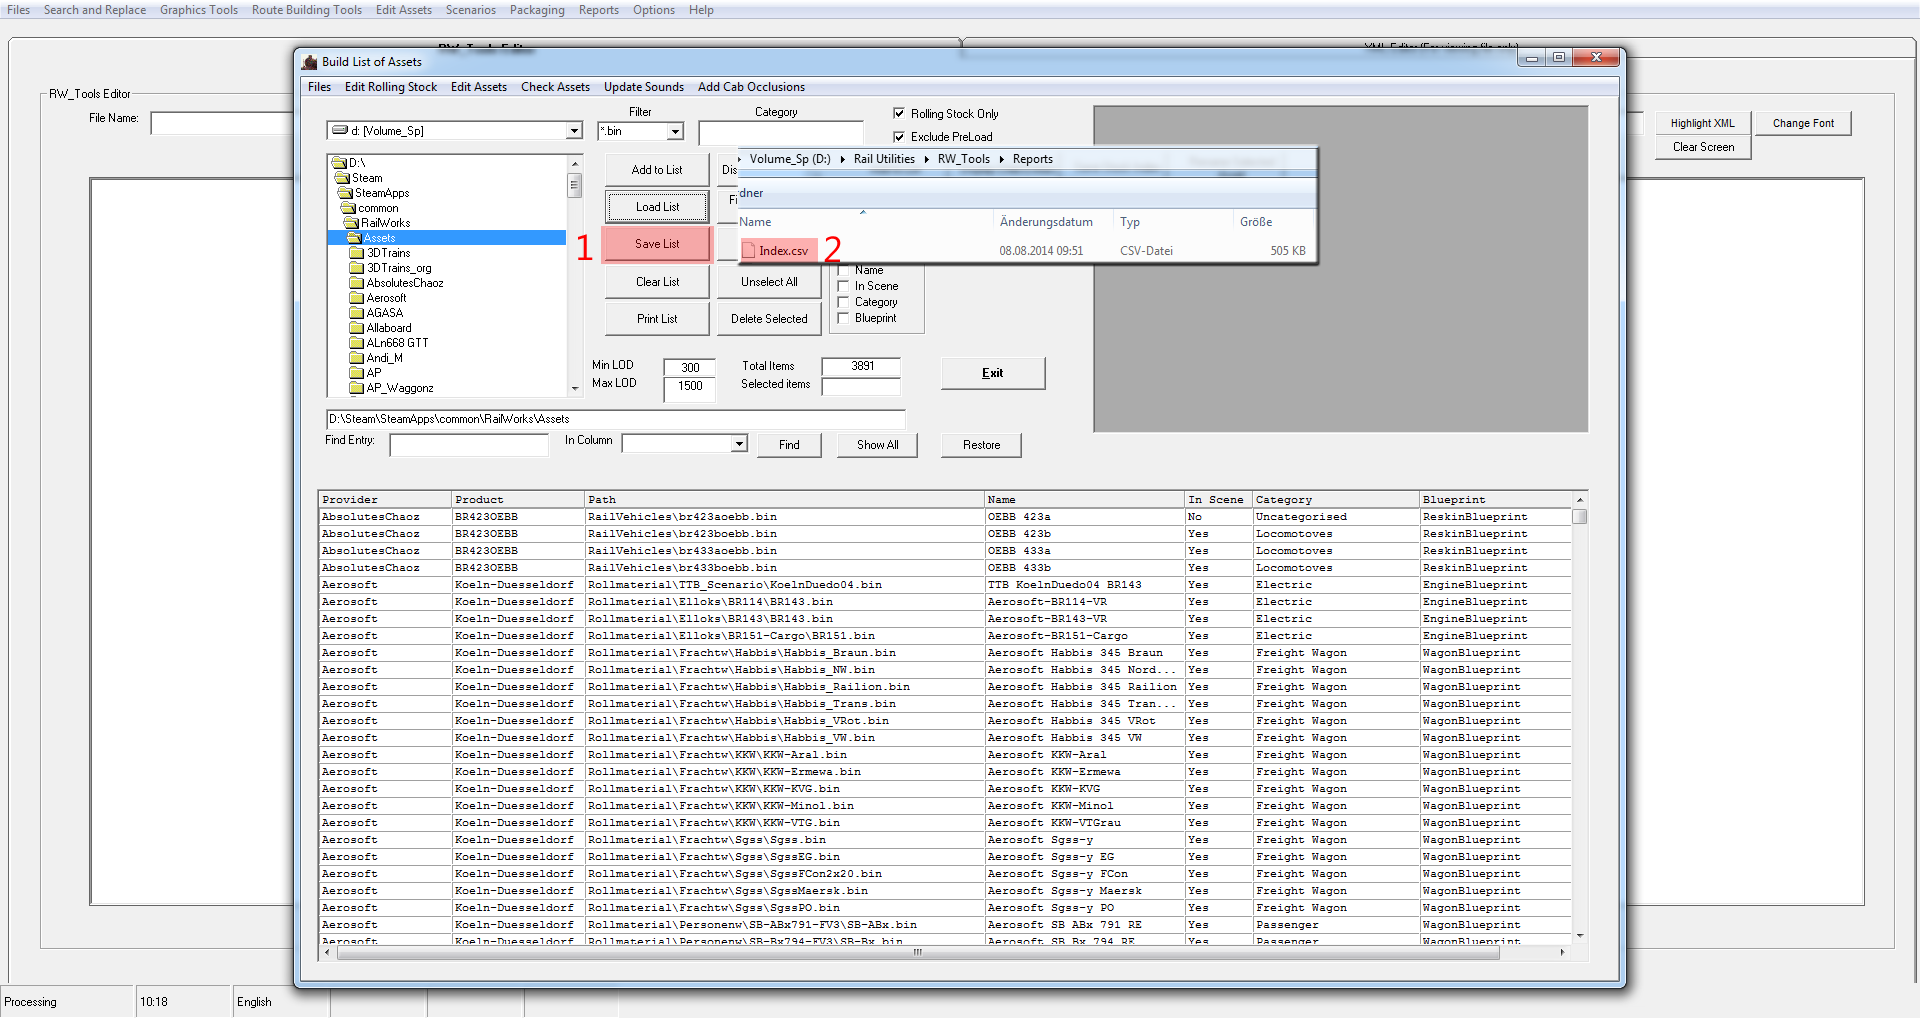The height and width of the screenshot is (1018, 1920).
Task: Click the Steam folder icon in the tree
Action: tap(342, 178)
